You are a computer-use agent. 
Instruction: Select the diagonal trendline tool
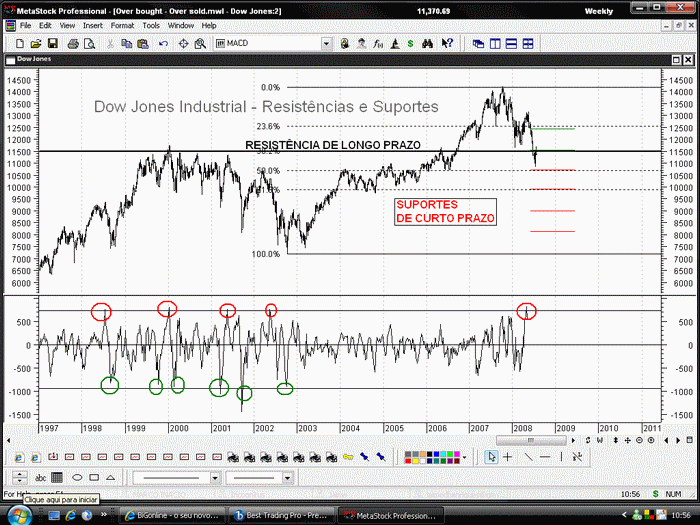pyautogui.click(x=528, y=457)
